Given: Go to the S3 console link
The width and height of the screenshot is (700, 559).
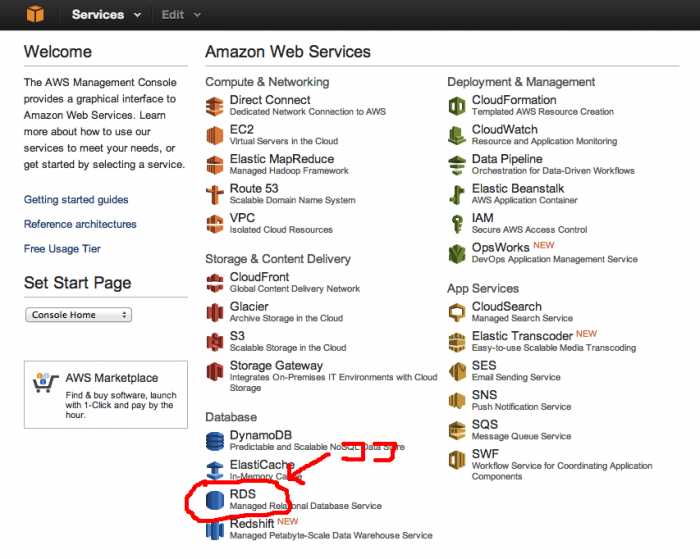Looking at the screenshot, I should [x=237, y=336].
